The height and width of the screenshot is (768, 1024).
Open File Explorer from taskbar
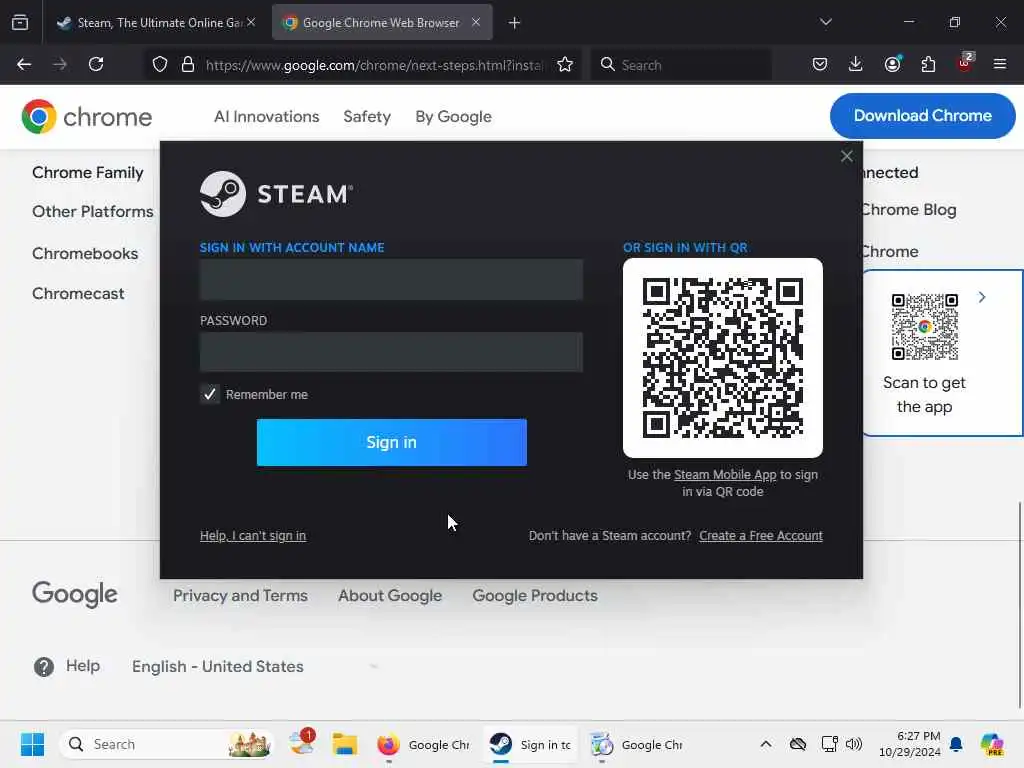[x=344, y=744]
